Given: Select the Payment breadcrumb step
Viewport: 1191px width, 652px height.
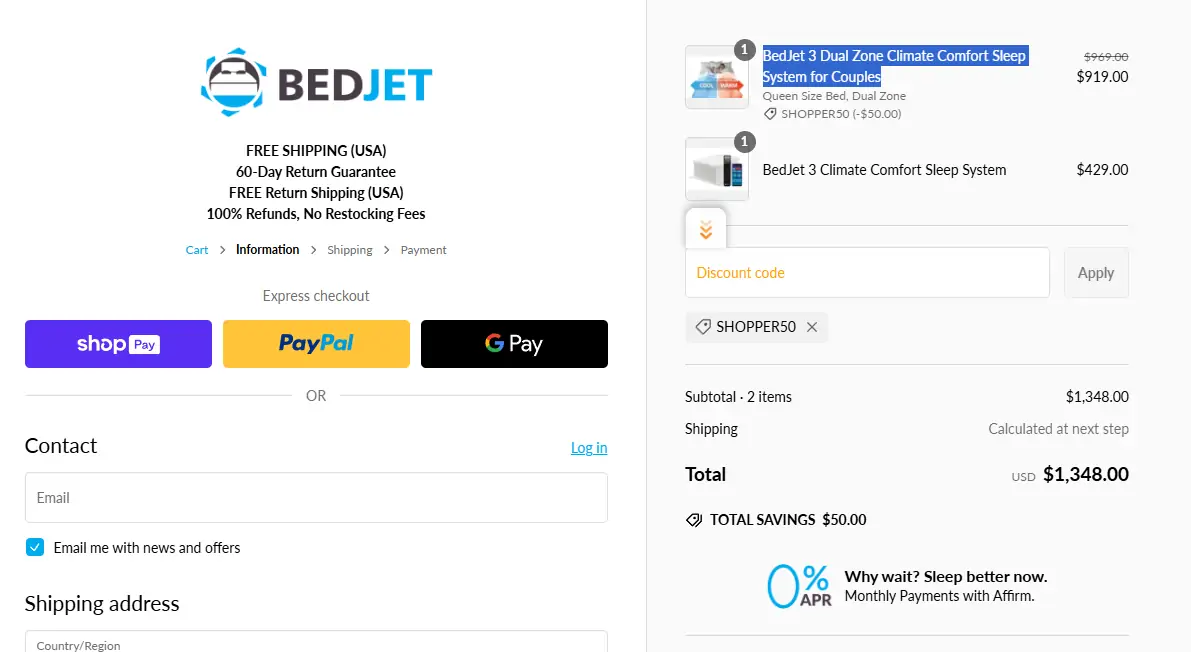Looking at the screenshot, I should [423, 250].
